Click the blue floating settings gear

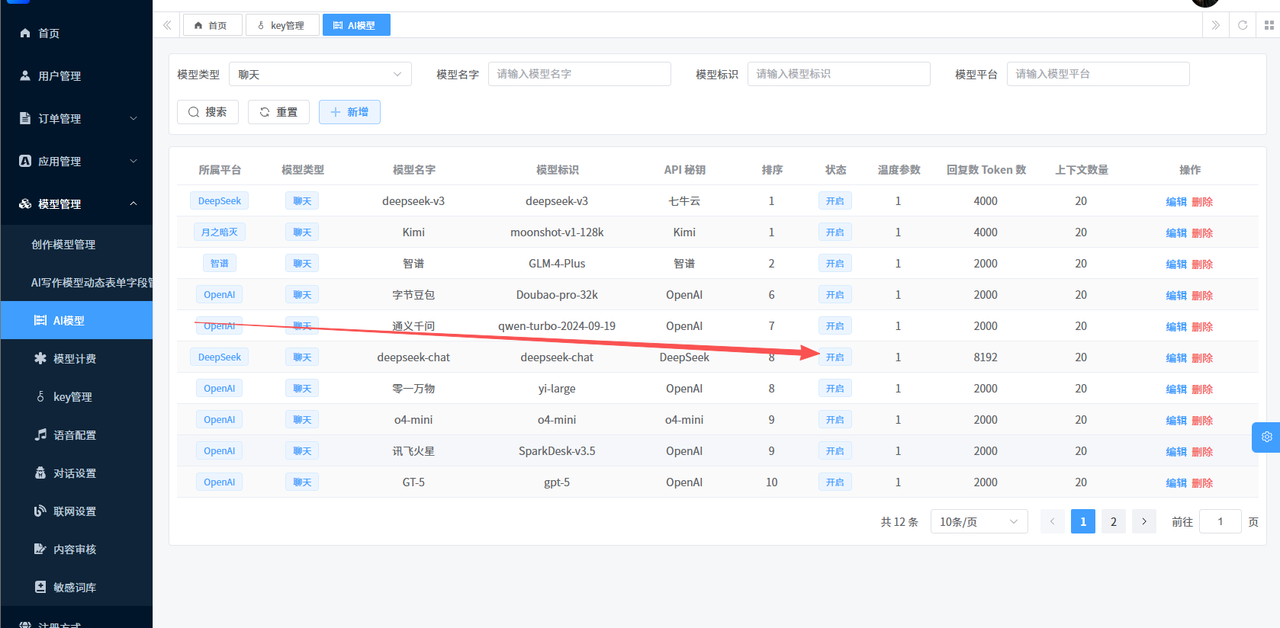(x=1266, y=437)
